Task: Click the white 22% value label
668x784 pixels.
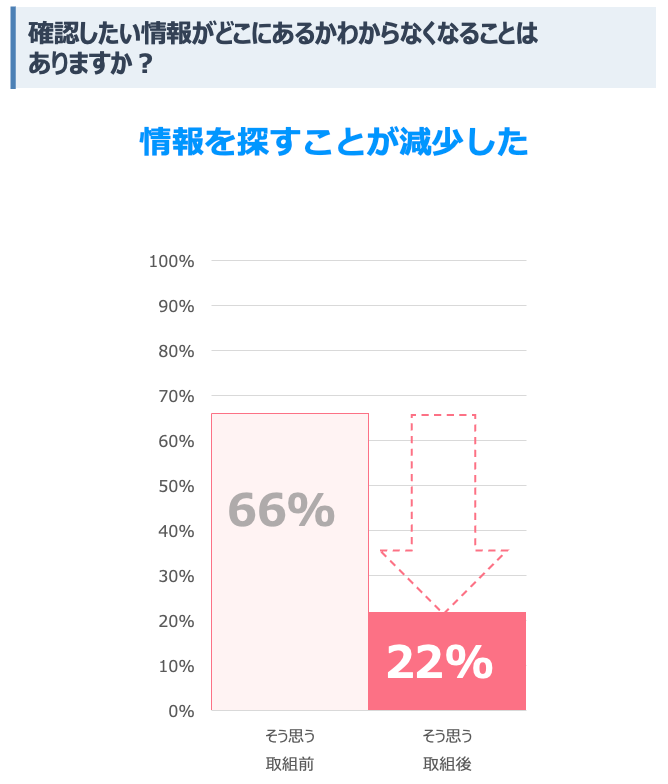Action: pos(439,662)
